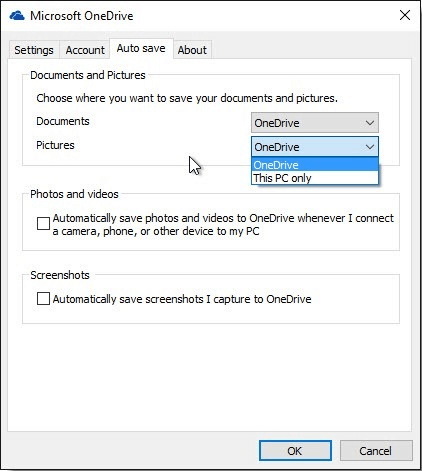Choose "This PC only" for Pictures
Screen dimensions: 422x471
point(315,178)
